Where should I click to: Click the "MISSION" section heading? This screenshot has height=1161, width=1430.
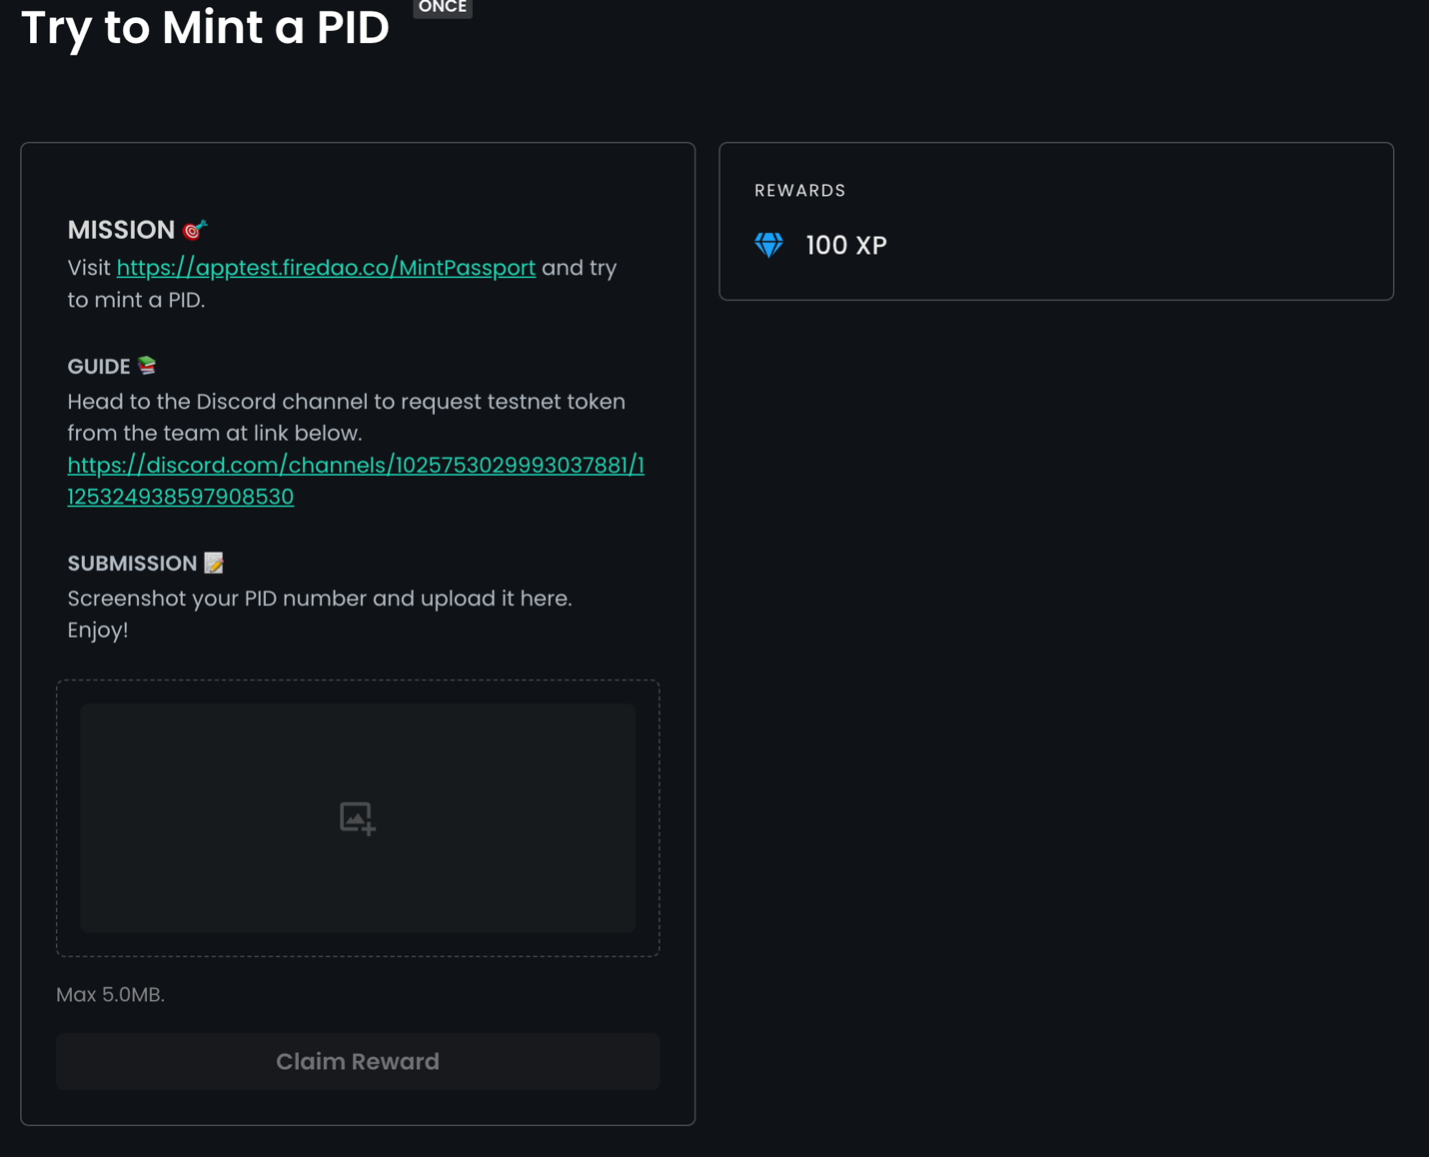tap(121, 230)
